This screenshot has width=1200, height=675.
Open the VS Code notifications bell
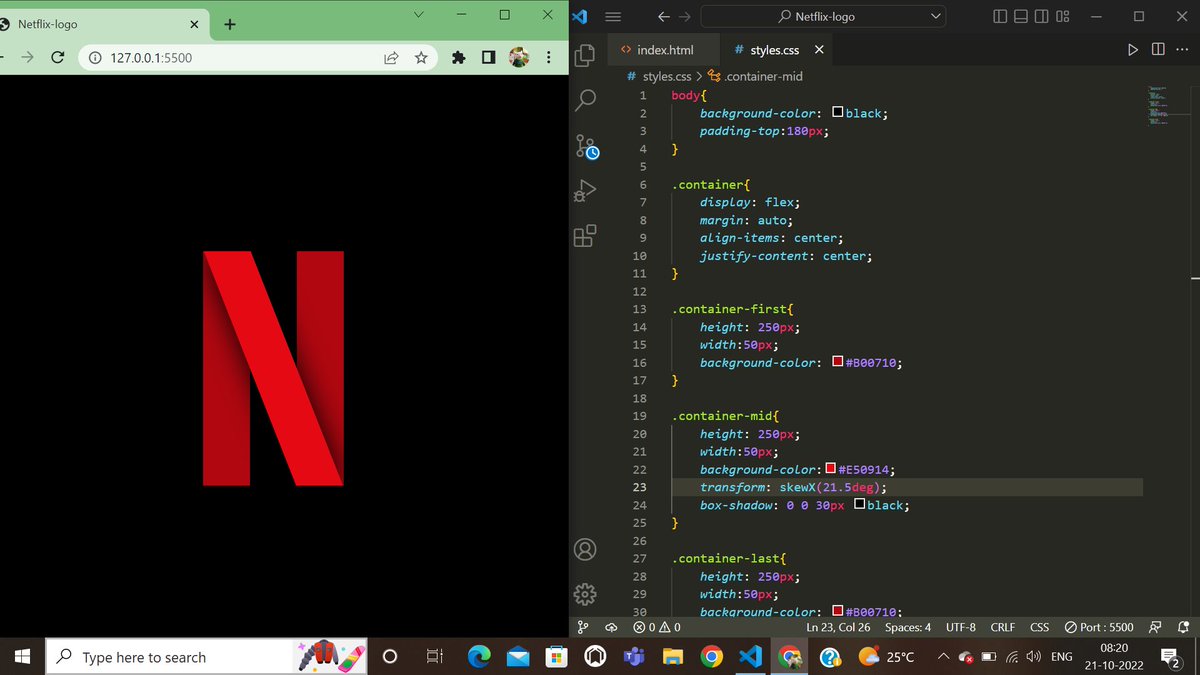(1184, 627)
